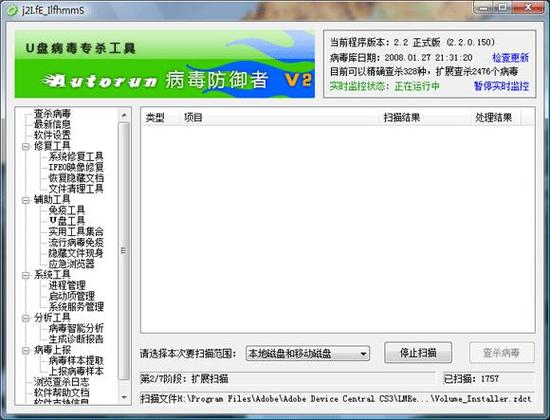Select 软件帮助文档 entry
550x420 pixels.
click(x=61, y=392)
